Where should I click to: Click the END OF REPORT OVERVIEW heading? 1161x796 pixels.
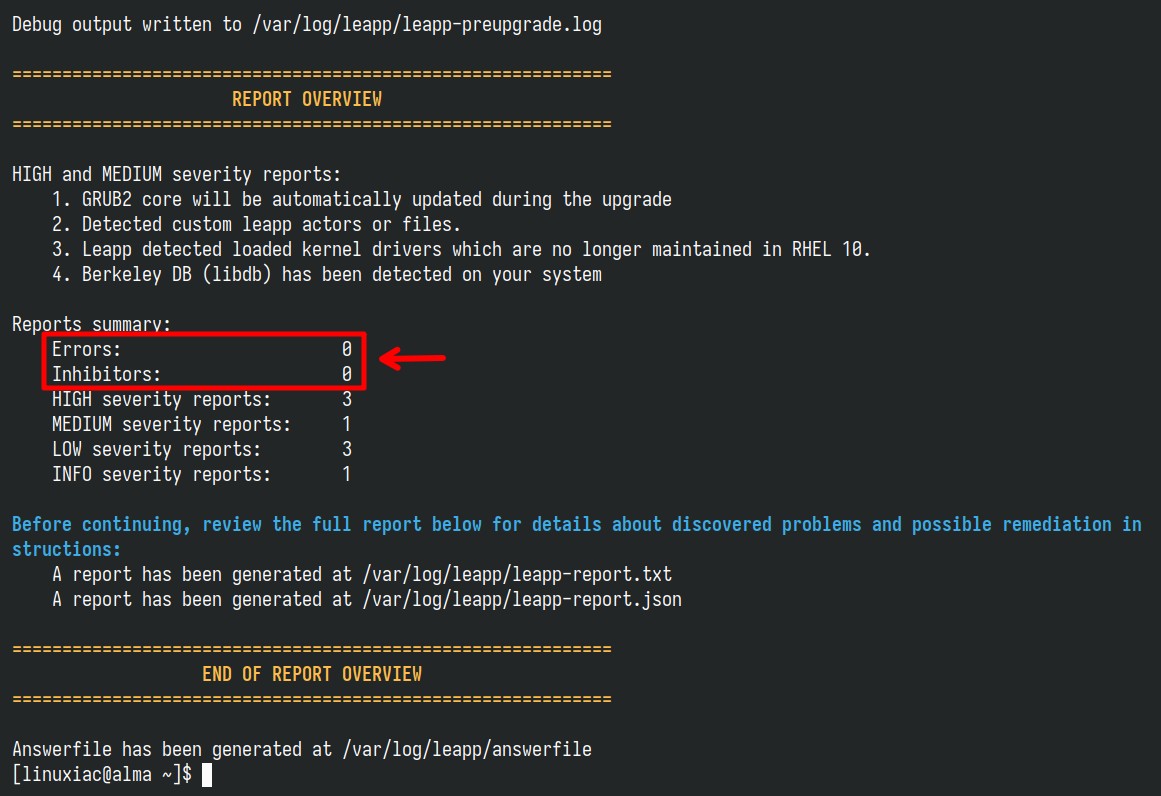click(x=312, y=674)
